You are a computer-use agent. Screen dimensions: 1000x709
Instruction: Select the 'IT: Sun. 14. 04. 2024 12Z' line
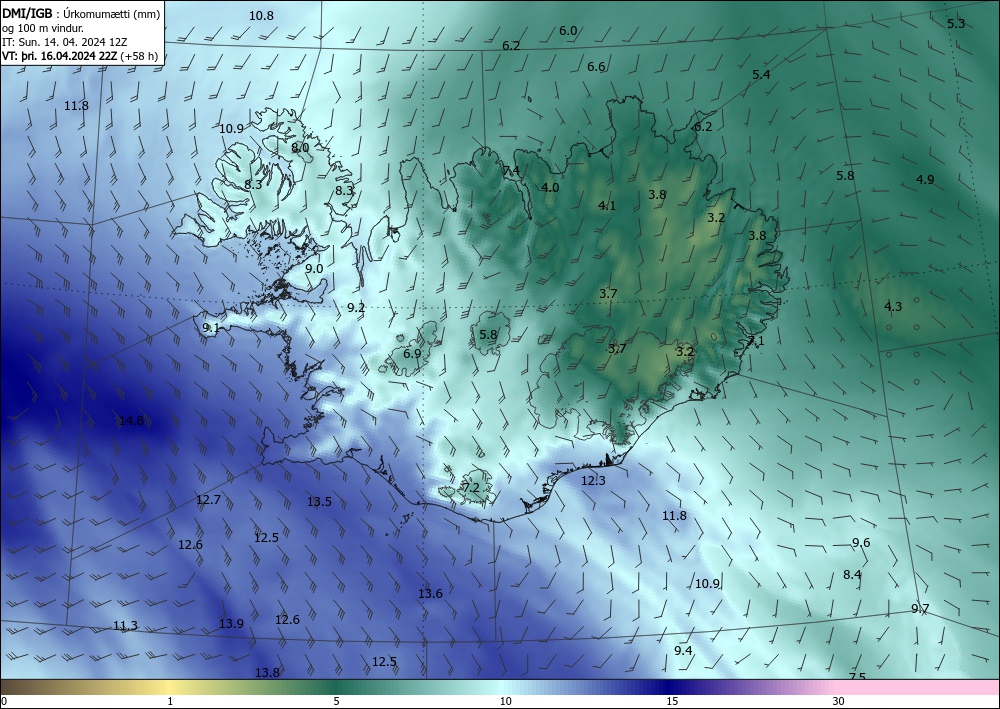(x=64, y=42)
